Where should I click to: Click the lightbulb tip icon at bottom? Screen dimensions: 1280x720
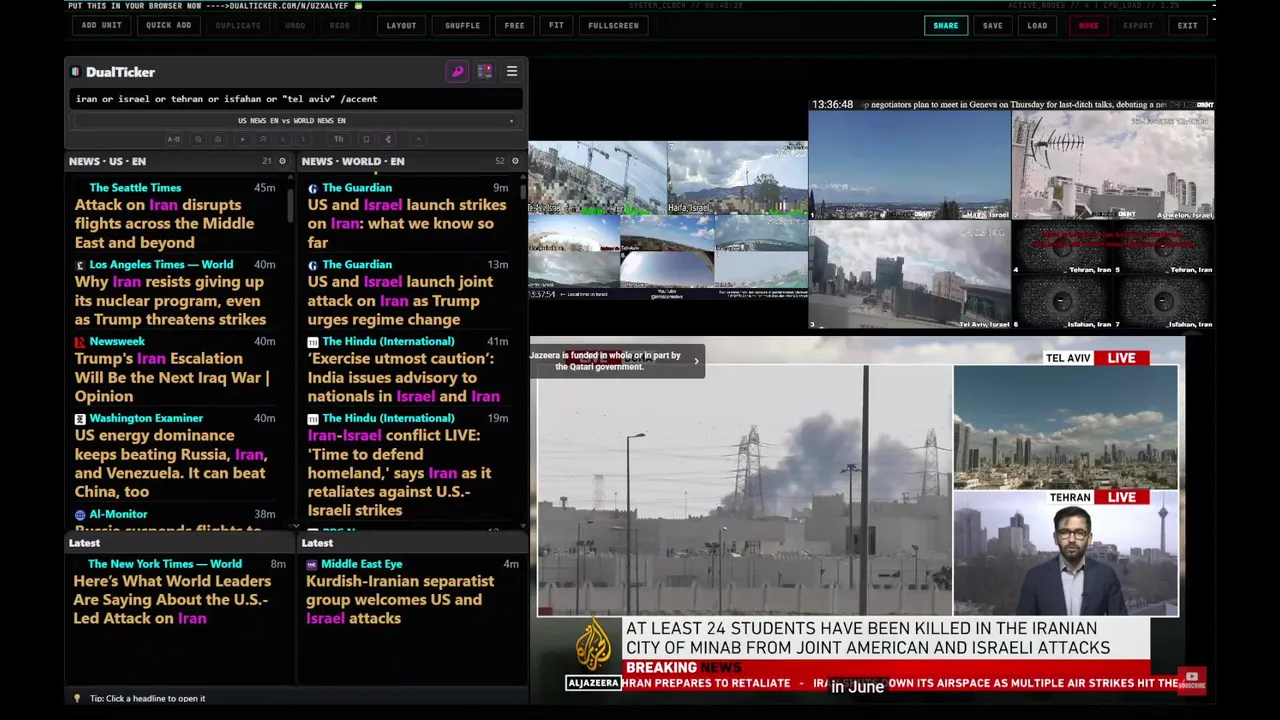[x=77, y=698]
